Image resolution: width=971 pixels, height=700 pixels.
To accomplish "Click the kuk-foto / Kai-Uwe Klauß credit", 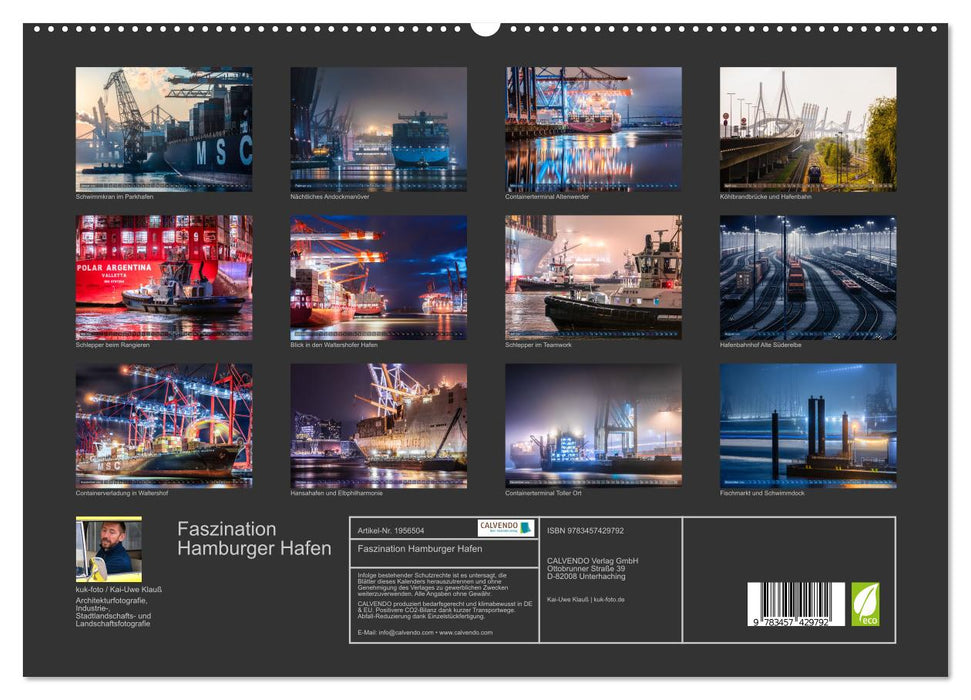I will [x=120, y=589].
